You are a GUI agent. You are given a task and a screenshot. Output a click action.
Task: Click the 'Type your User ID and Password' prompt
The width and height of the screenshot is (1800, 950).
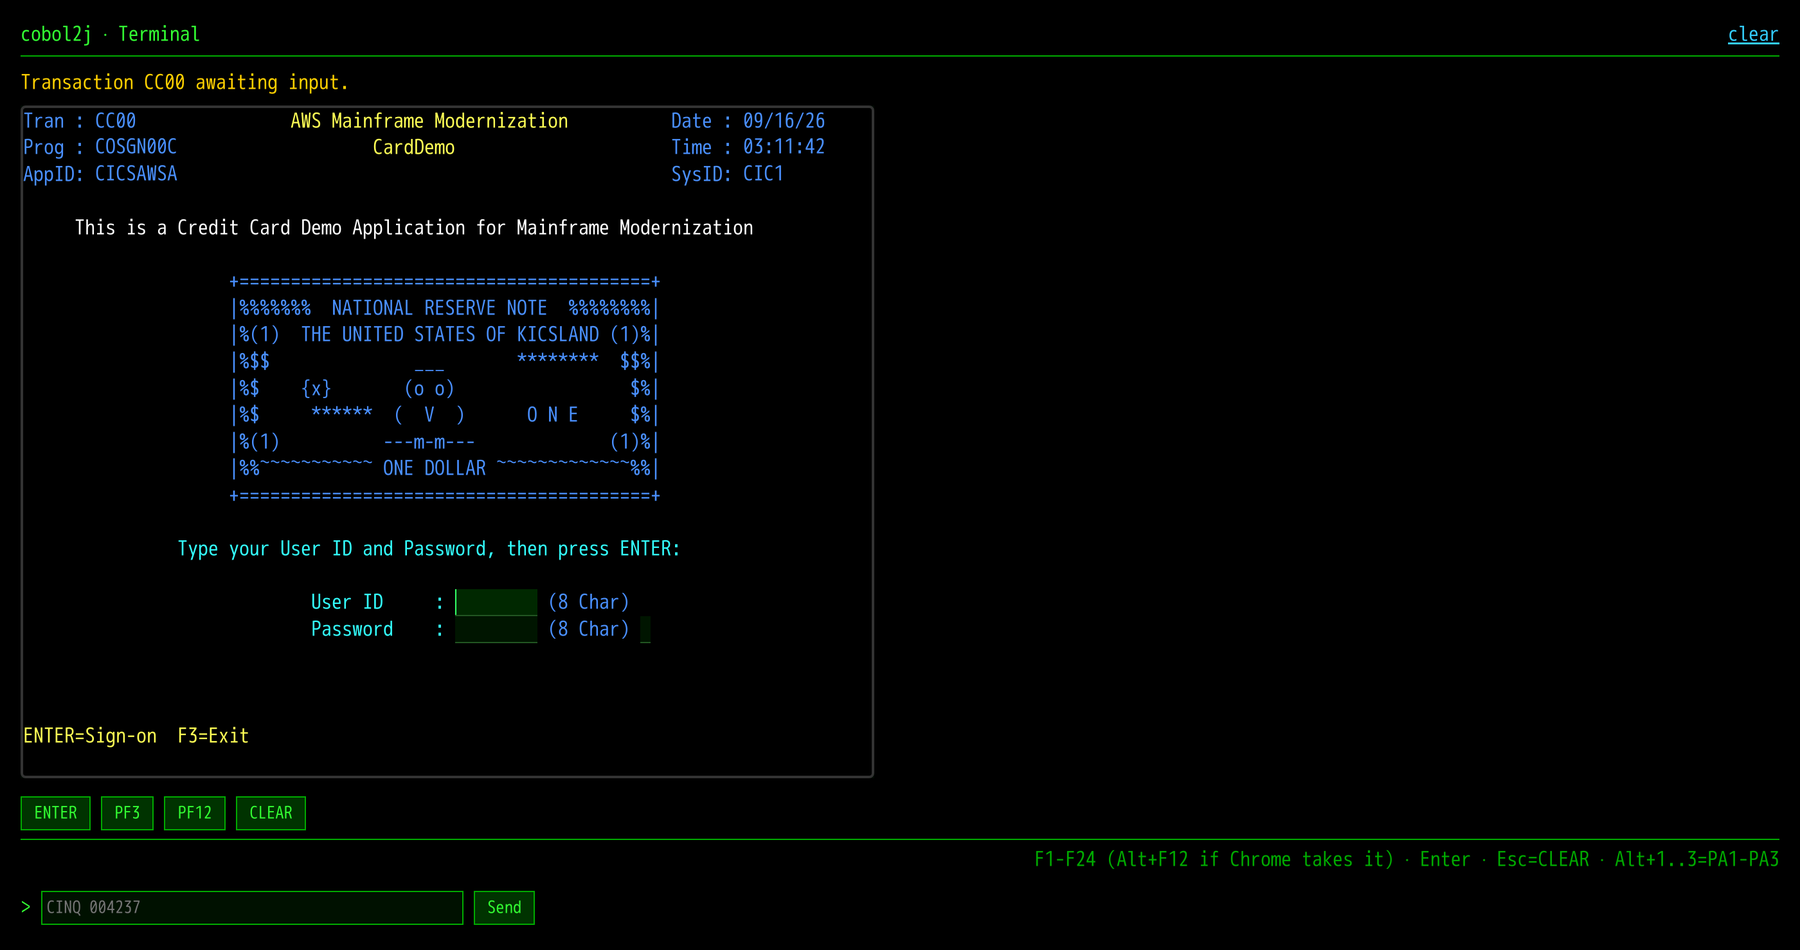[x=429, y=549]
